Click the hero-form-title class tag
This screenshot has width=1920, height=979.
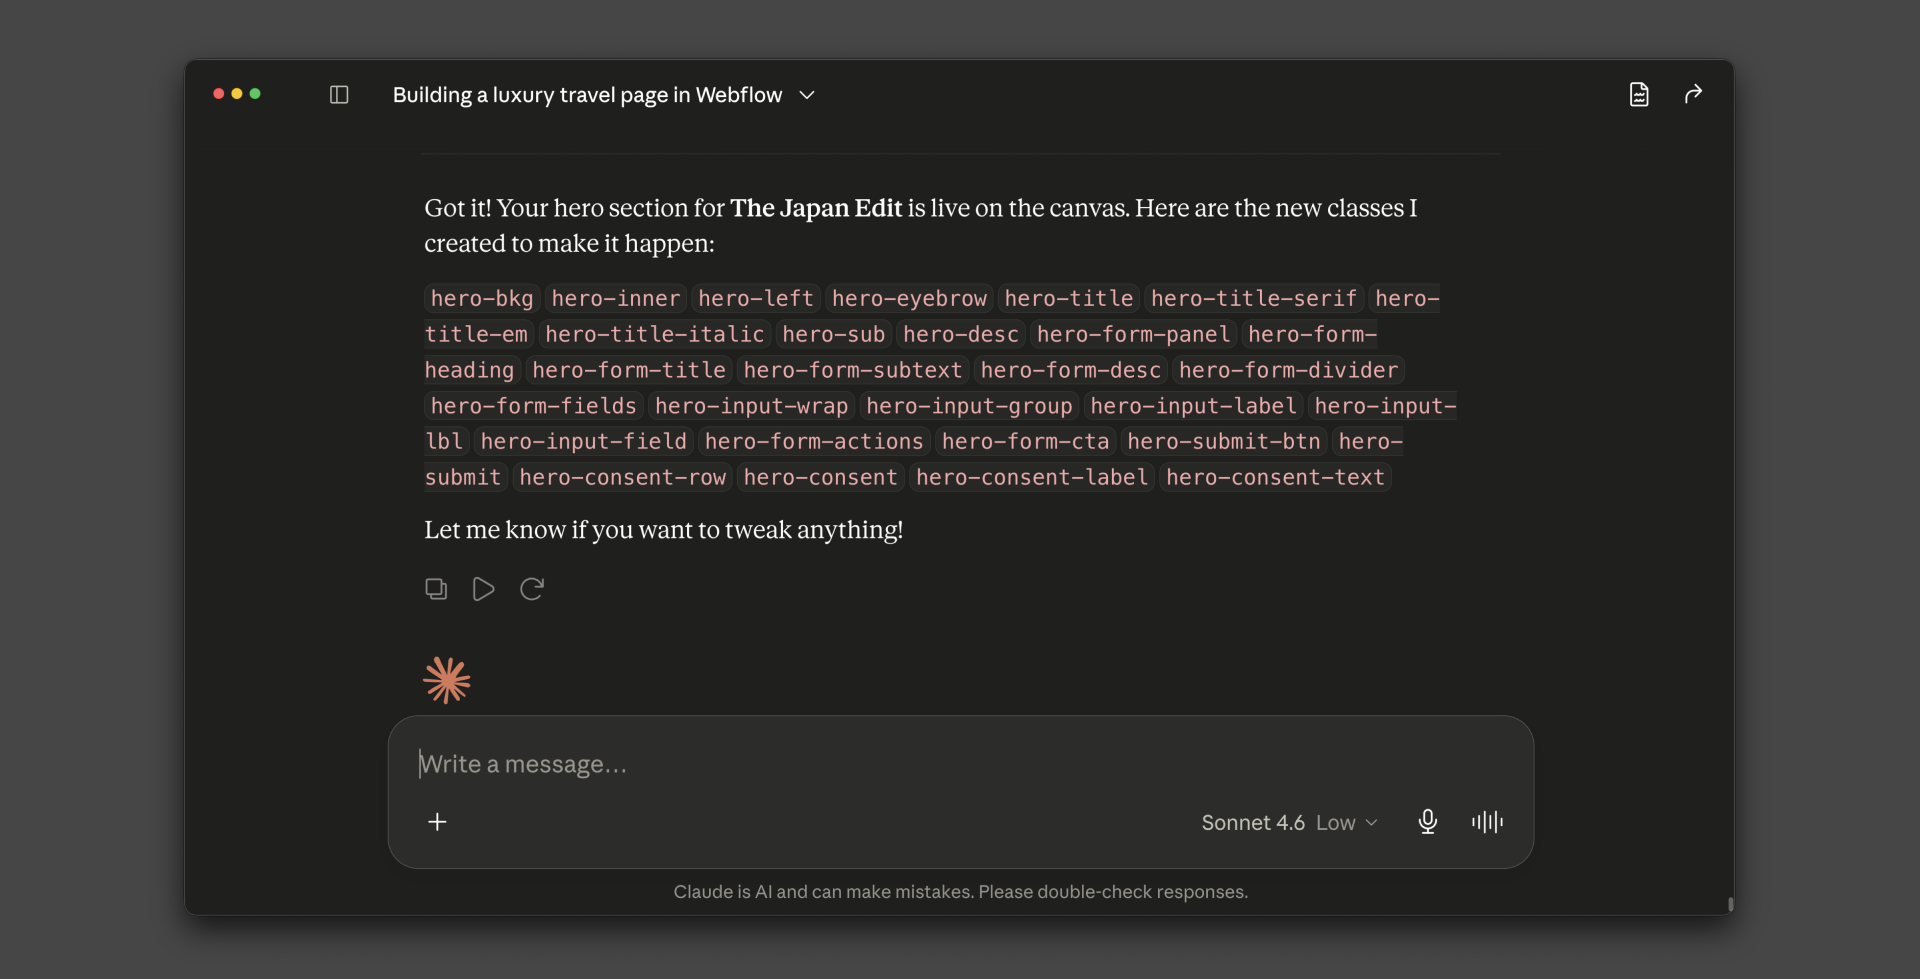pyautogui.click(x=629, y=371)
